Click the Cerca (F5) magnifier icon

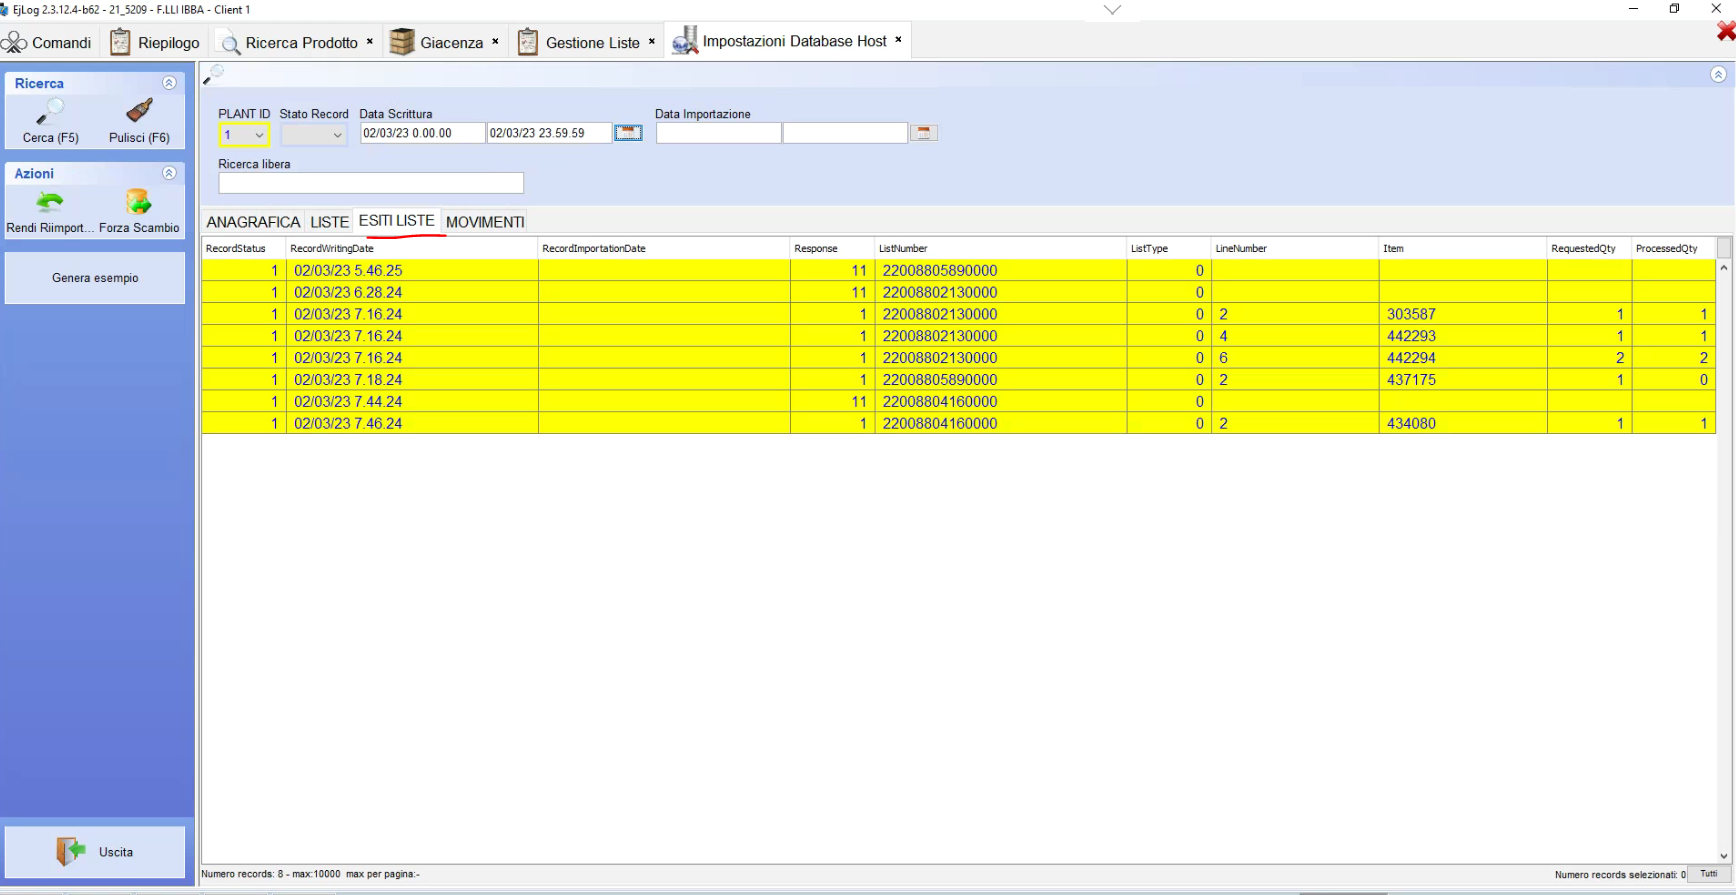pyautogui.click(x=50, y=111)
